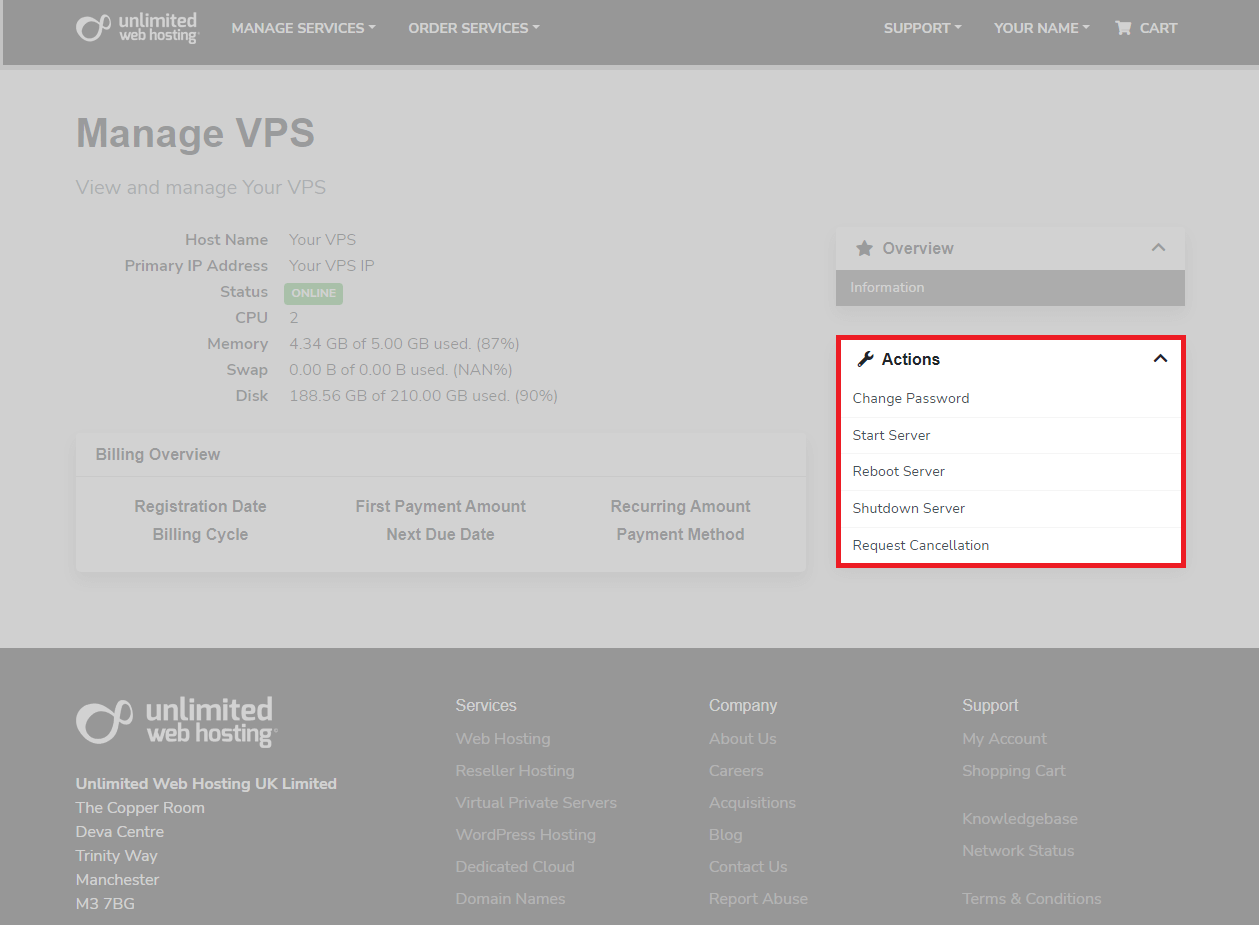Select Shutdown Server action
The height and width of the screenshot is (925, 1259).
click(x=1010, y=508)
